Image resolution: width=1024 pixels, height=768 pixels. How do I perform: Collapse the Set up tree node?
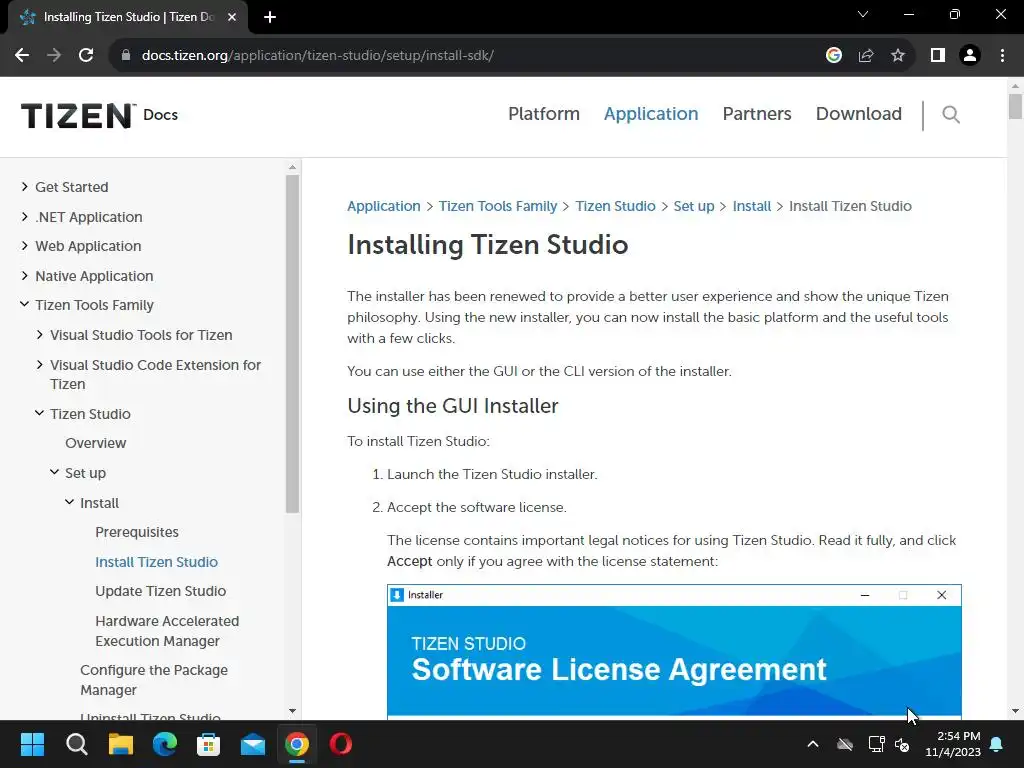[54, 472]
